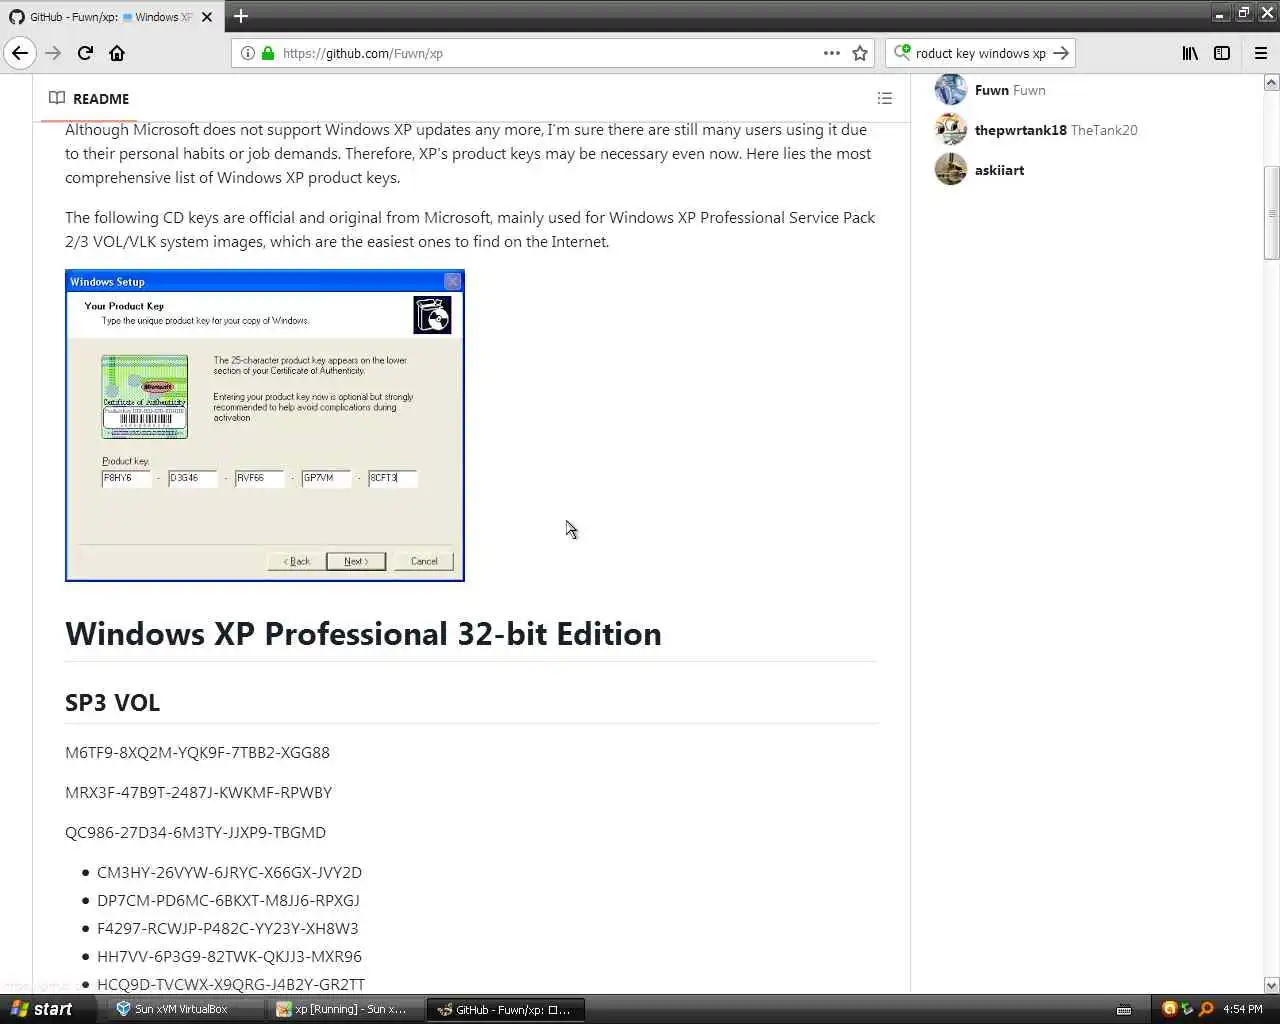Open the README outline list icon
Screen dimensions: 1280x1024
point(885,98)
